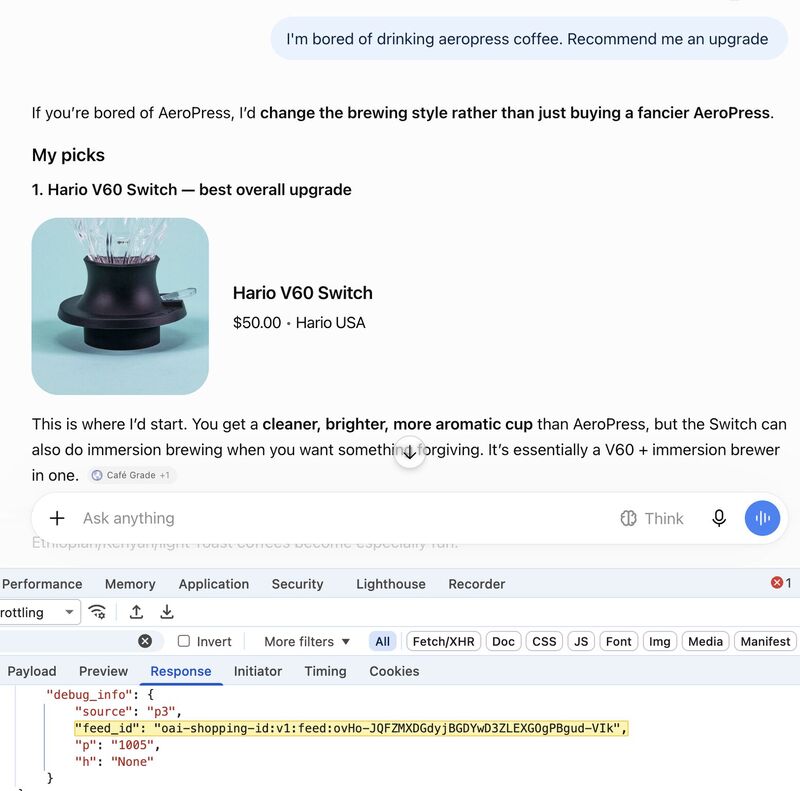The width and height of the screenshot is (800, 791).
Task: Filter requests by Font type
Action: (x=618, y=641)
